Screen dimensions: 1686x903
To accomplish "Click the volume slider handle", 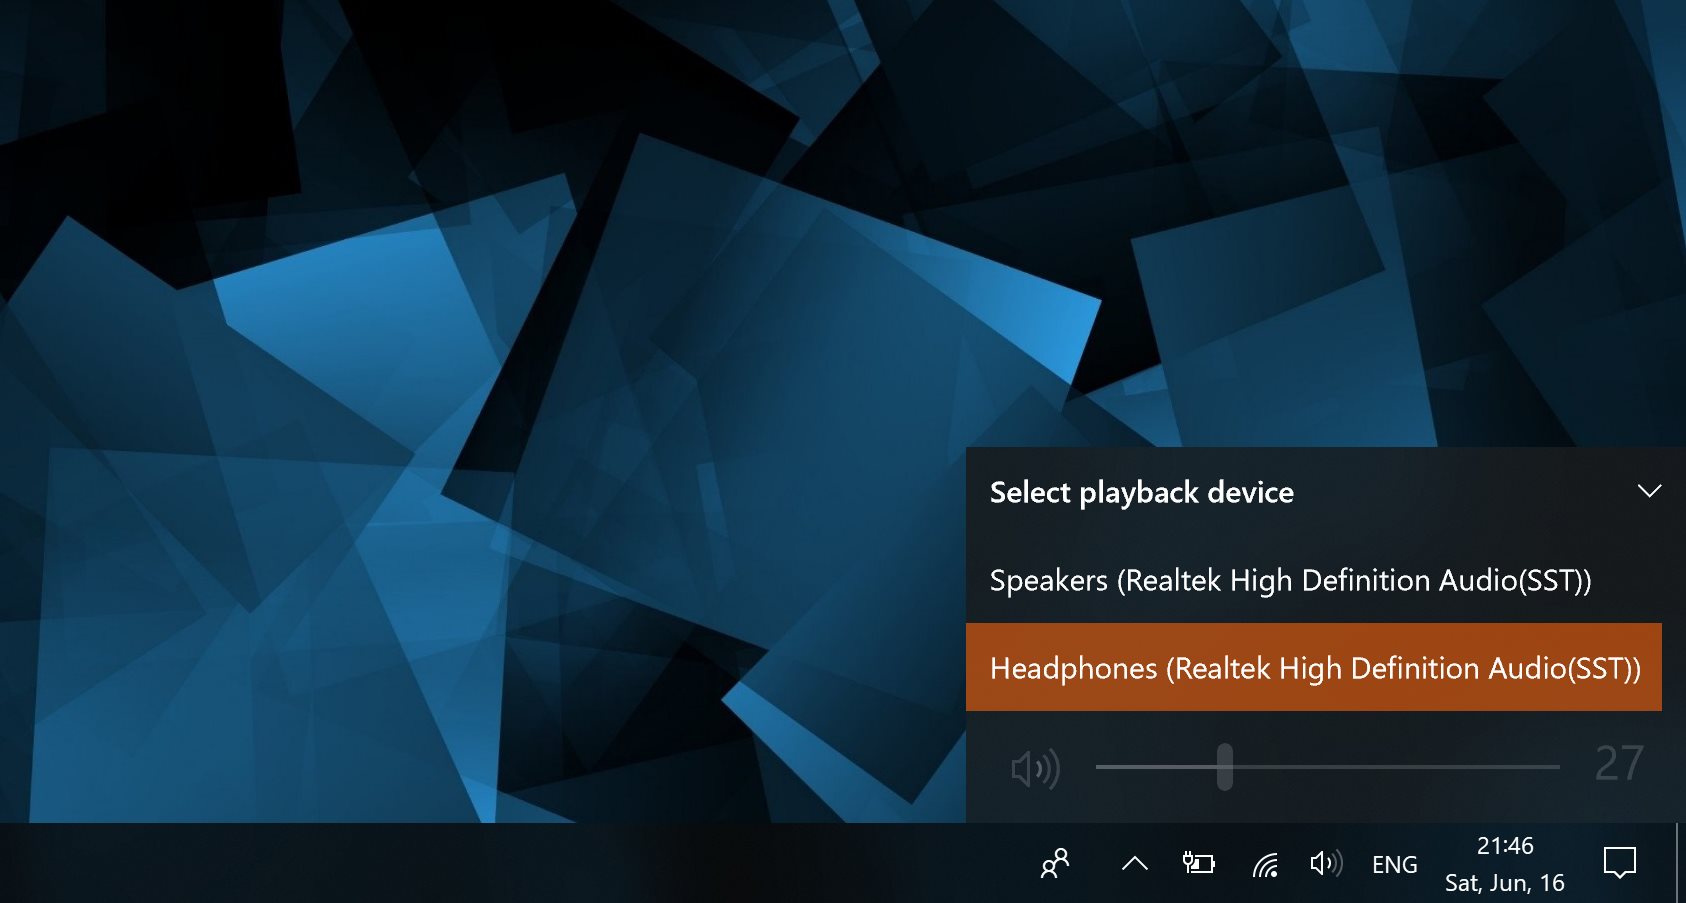I will click(x=1225, y=767).
